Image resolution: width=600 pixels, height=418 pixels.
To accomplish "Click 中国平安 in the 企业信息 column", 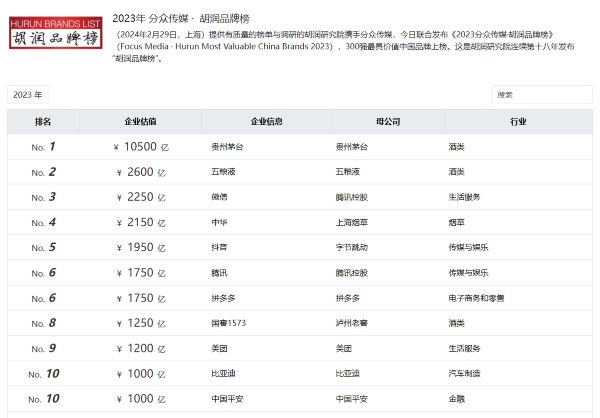I will 227,399.
